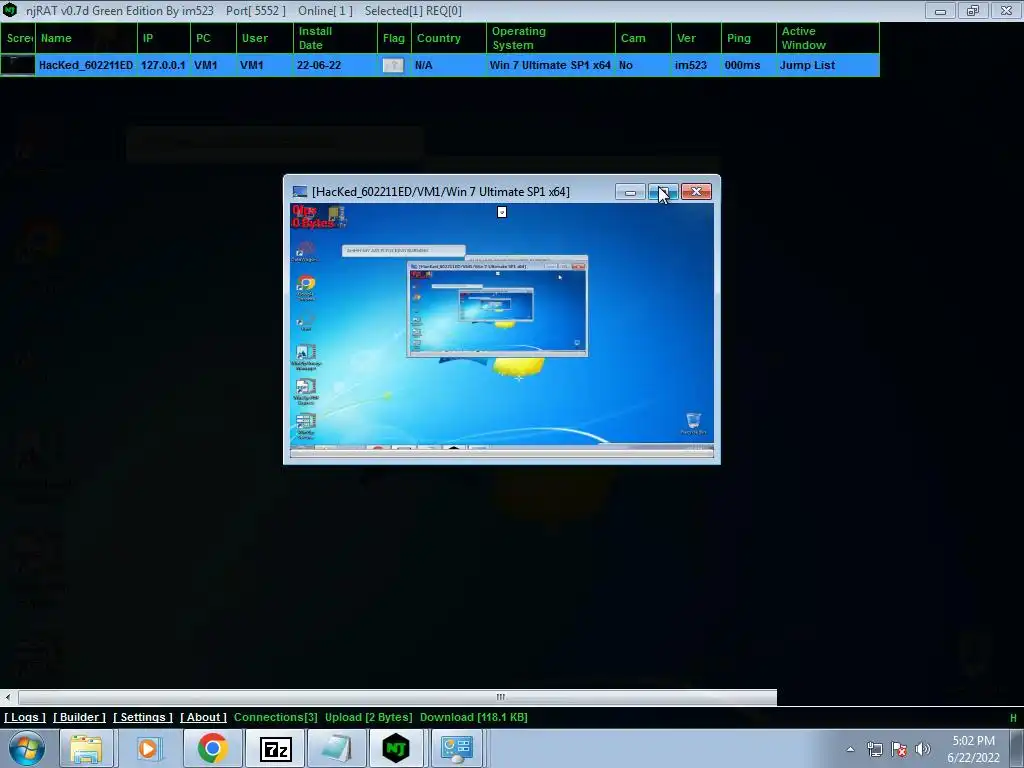Click the taskbar clock showing 5:02 PM

pyautogui.click(x=973, y=749)
